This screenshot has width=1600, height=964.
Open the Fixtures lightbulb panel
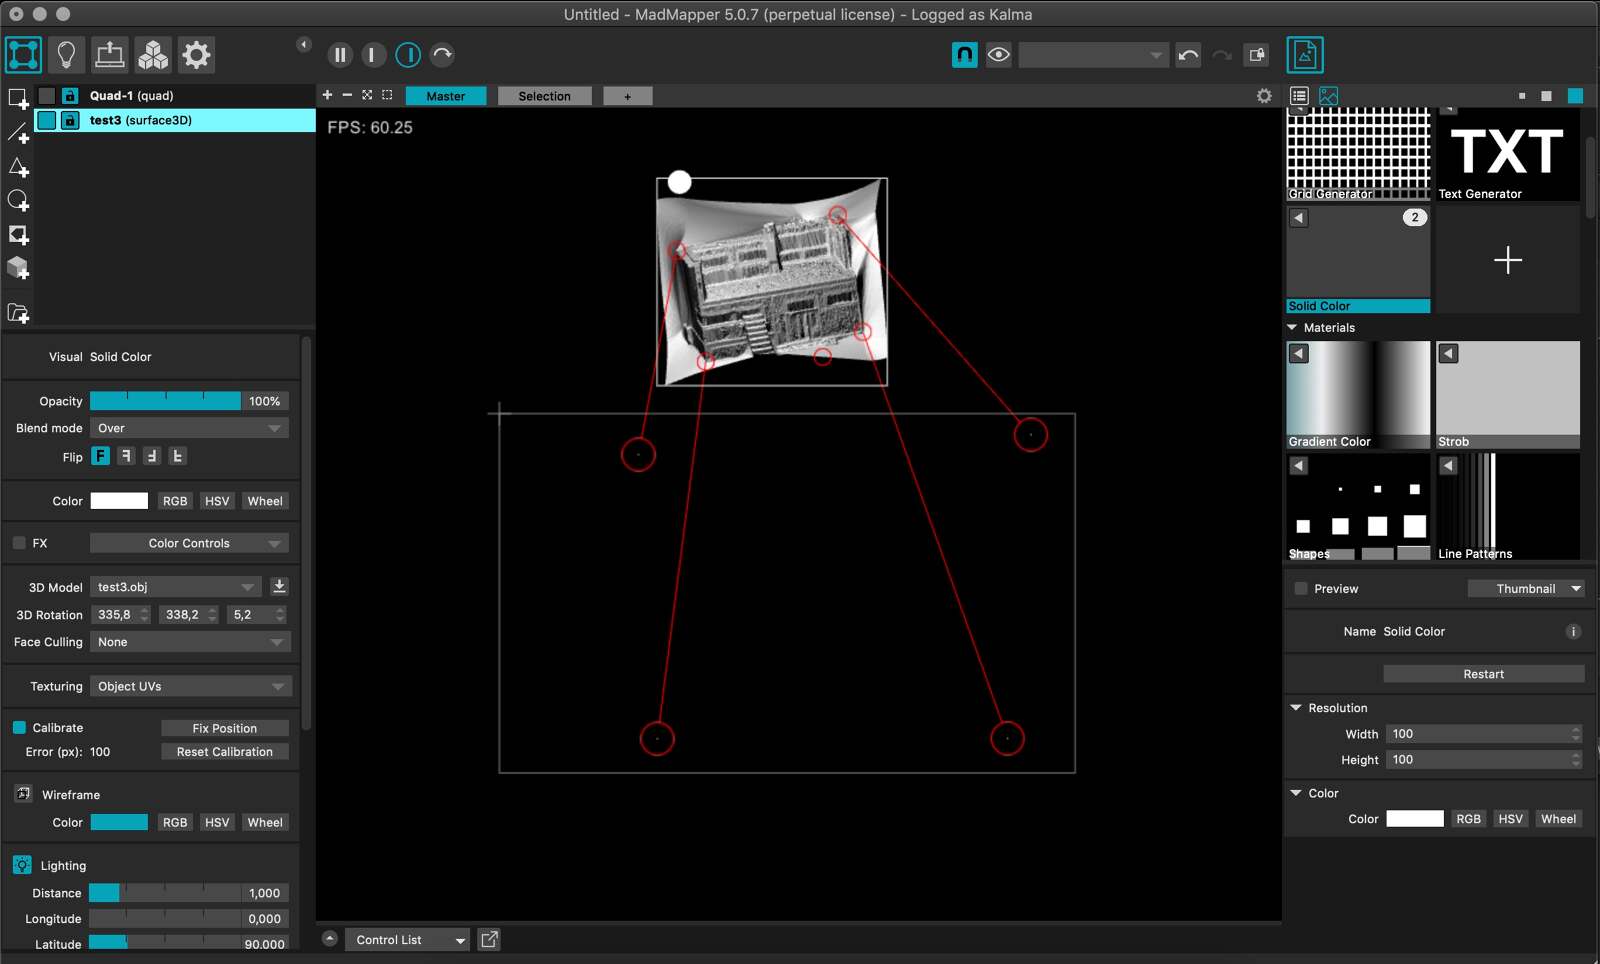(66, 55)
